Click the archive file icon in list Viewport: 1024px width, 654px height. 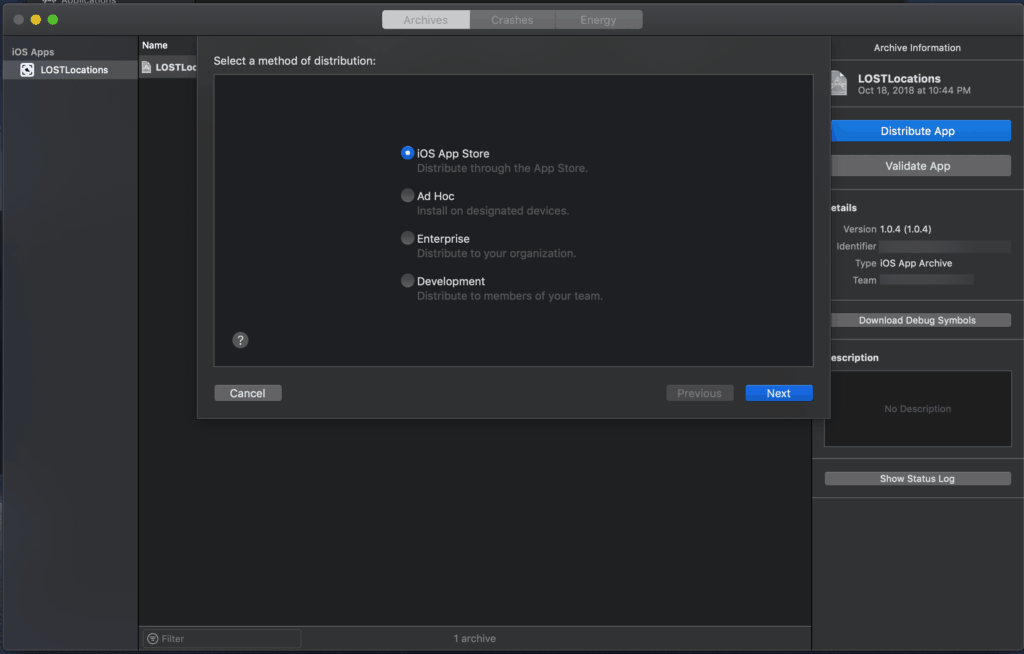coord(146,67)
